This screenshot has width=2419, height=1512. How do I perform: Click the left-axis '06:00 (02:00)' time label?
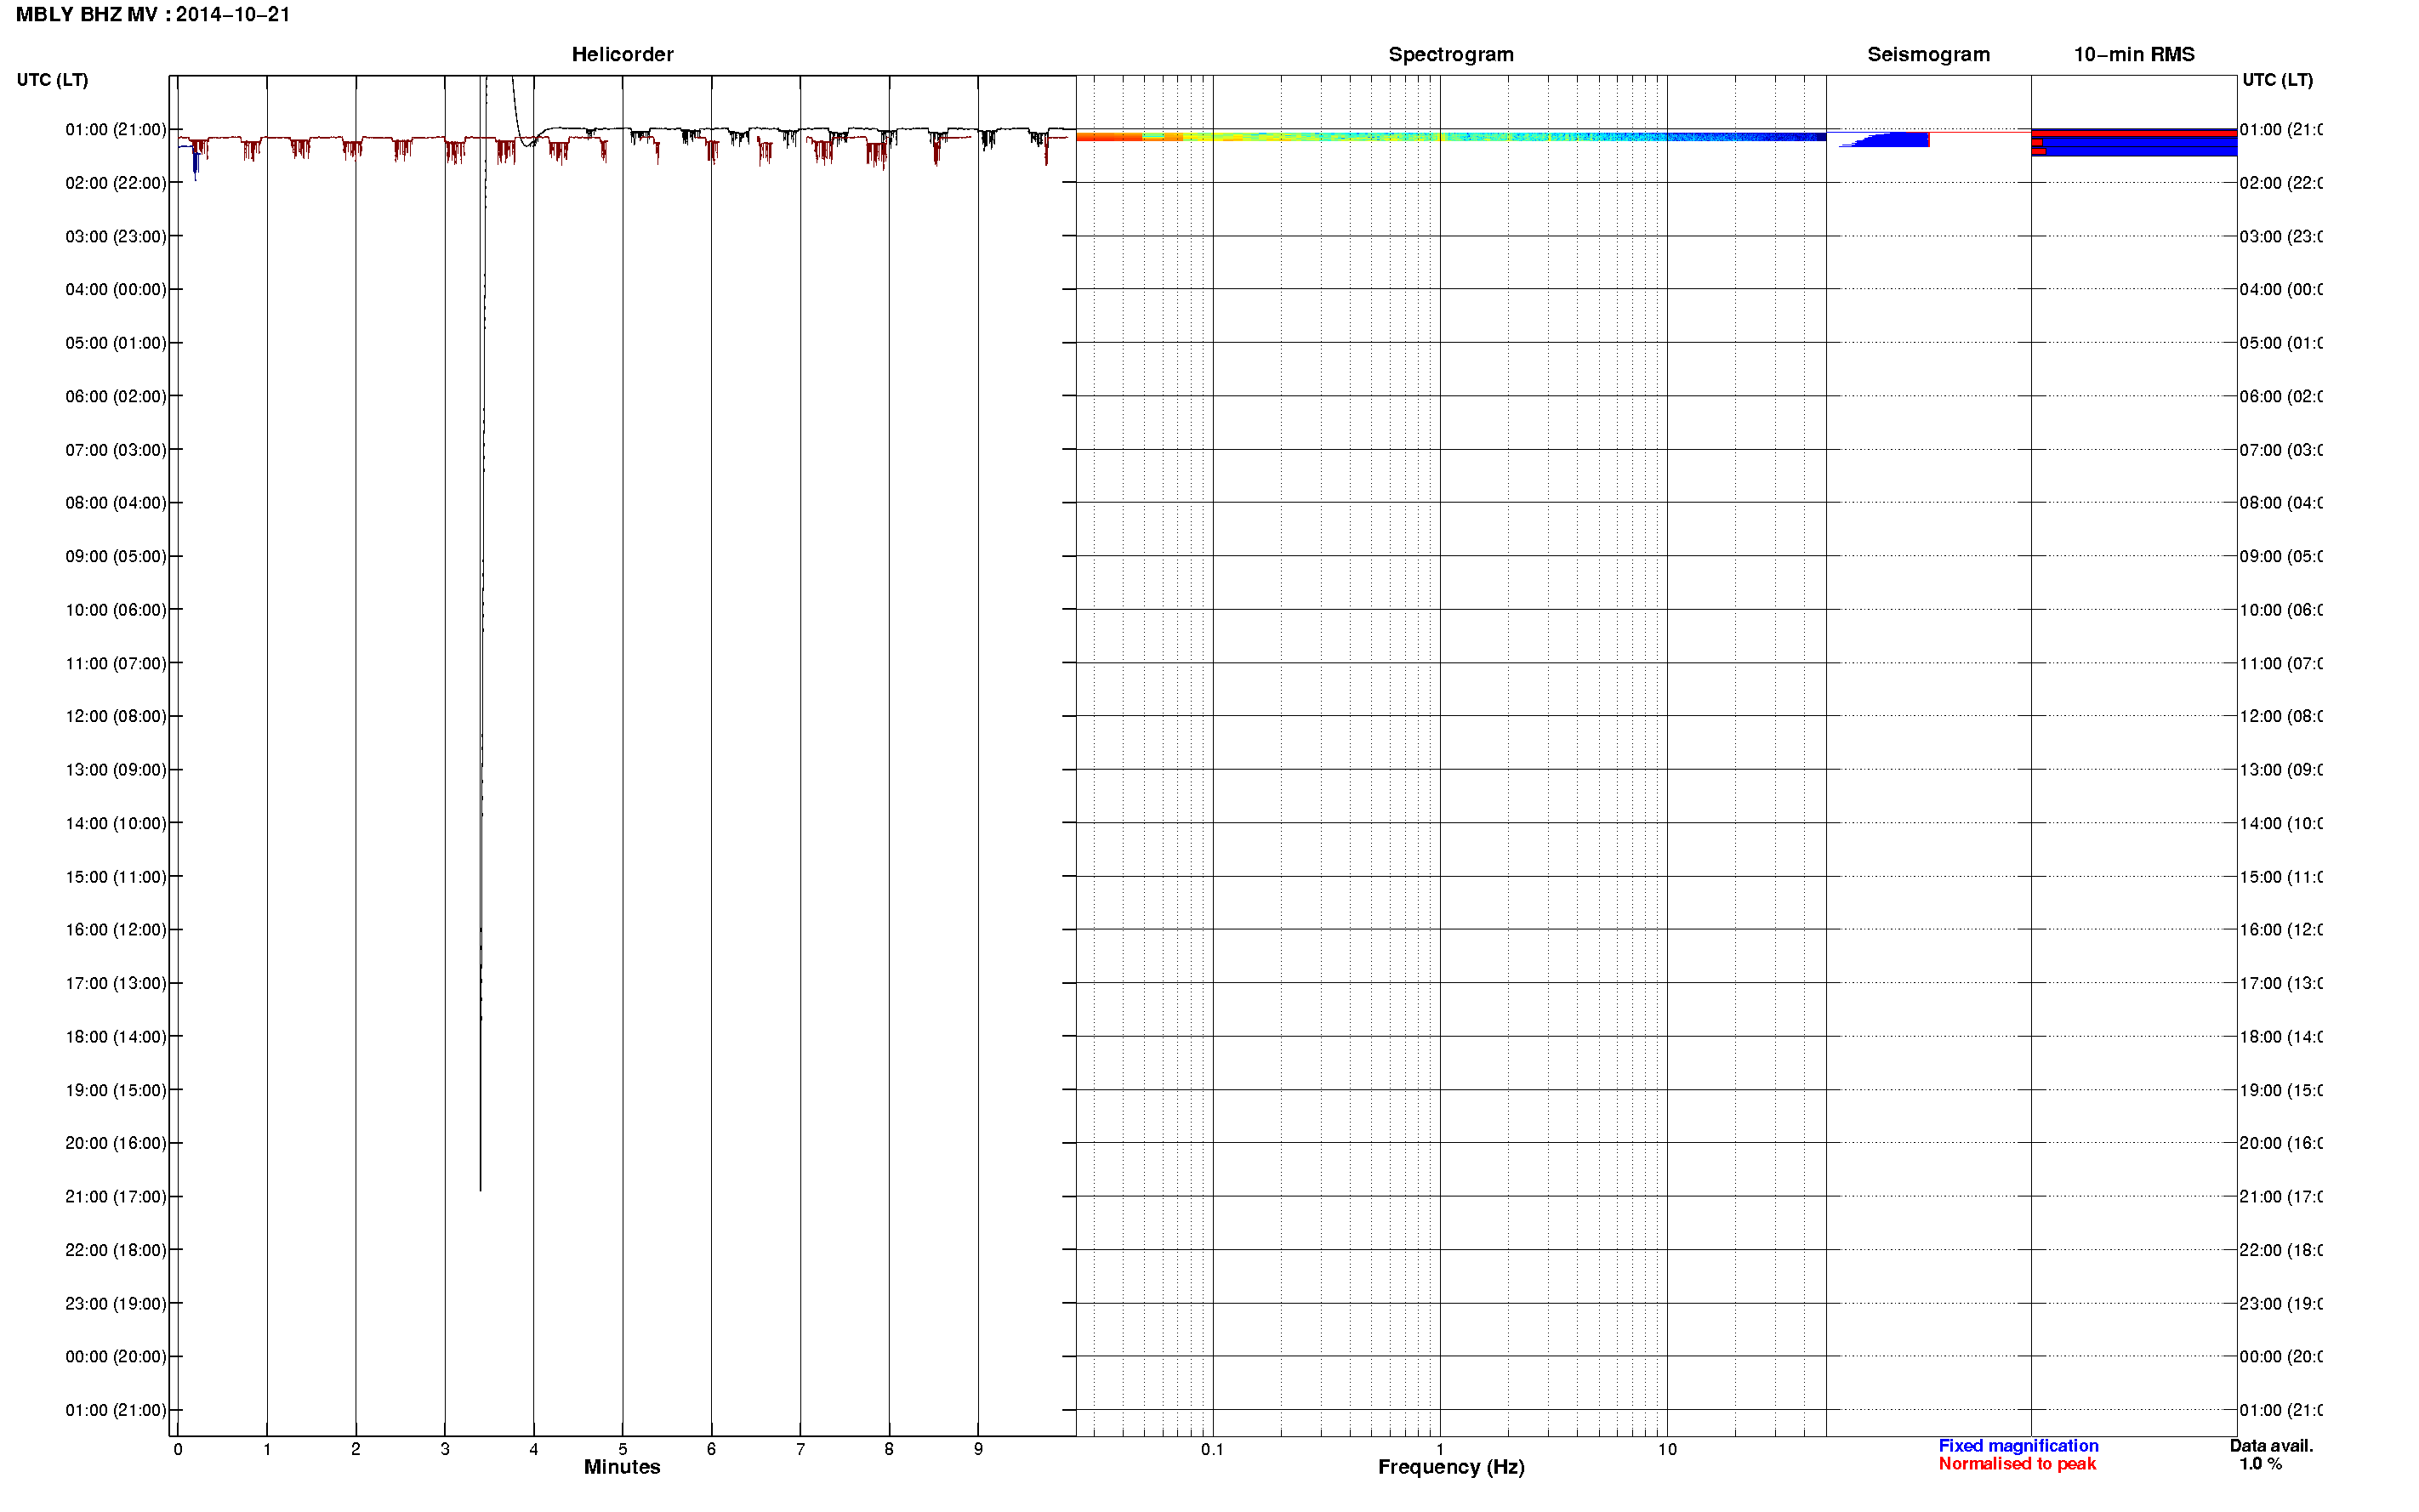click(x=116, y=397)
